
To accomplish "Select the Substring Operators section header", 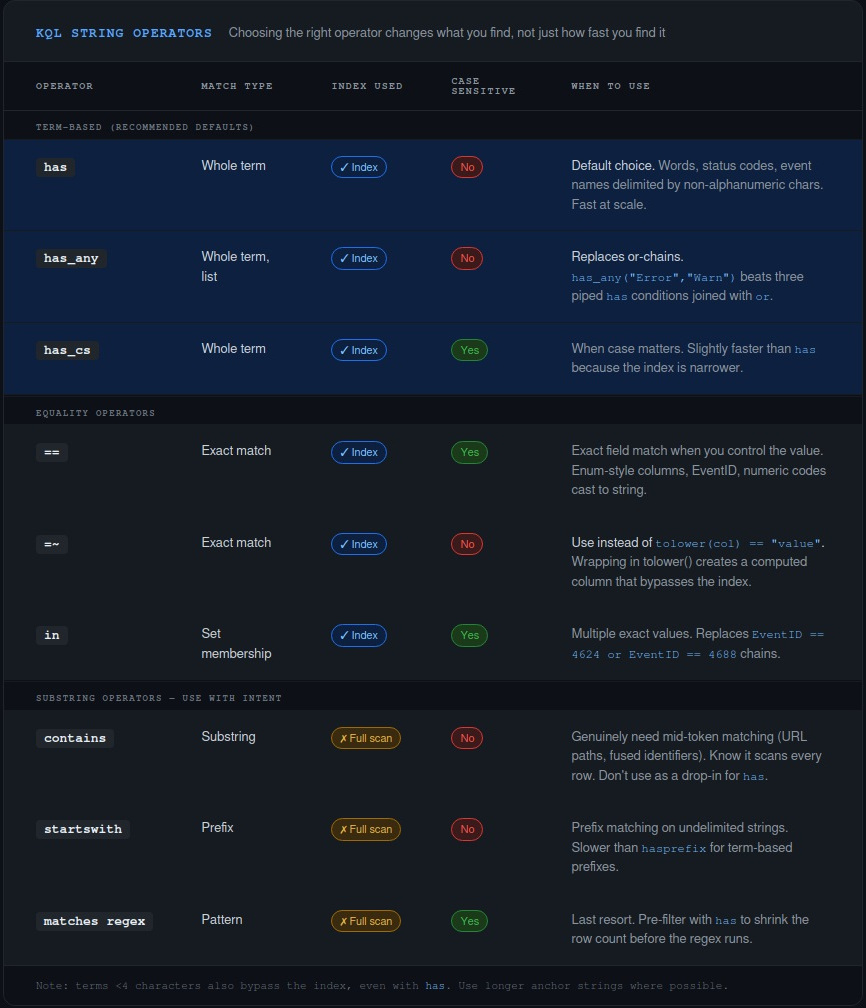I will (158, 698).
